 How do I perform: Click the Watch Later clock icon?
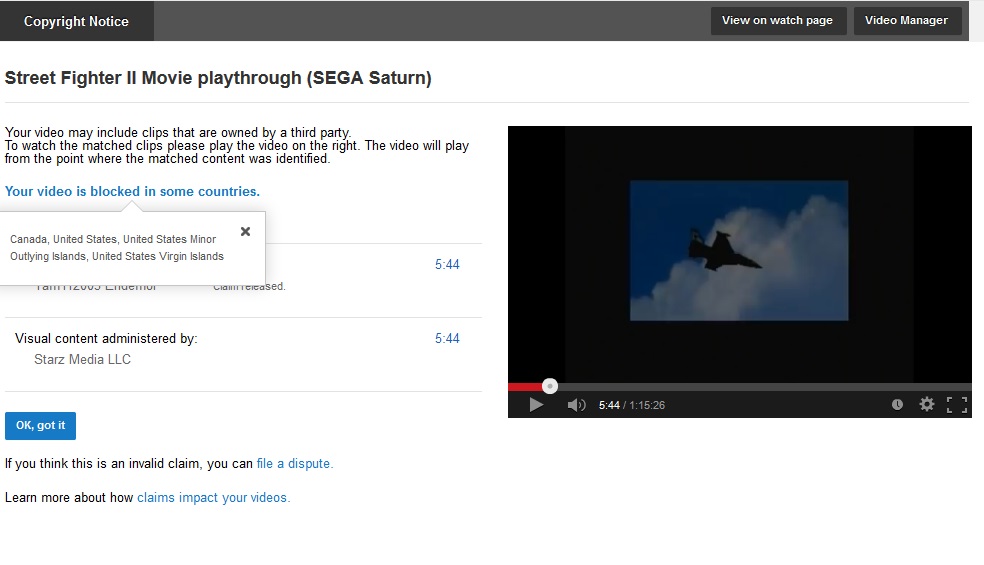point(897,404)
